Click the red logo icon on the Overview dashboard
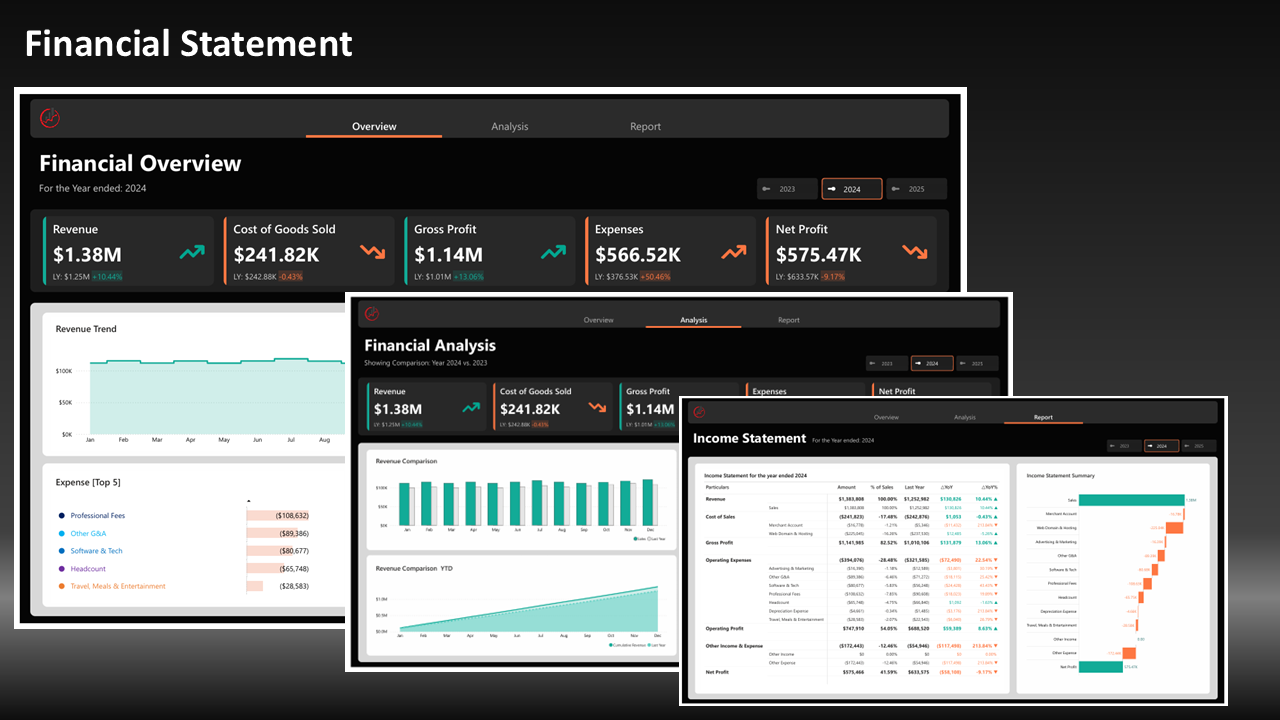This screenshot has height=720, width=1280. click(x=50, y=118)
